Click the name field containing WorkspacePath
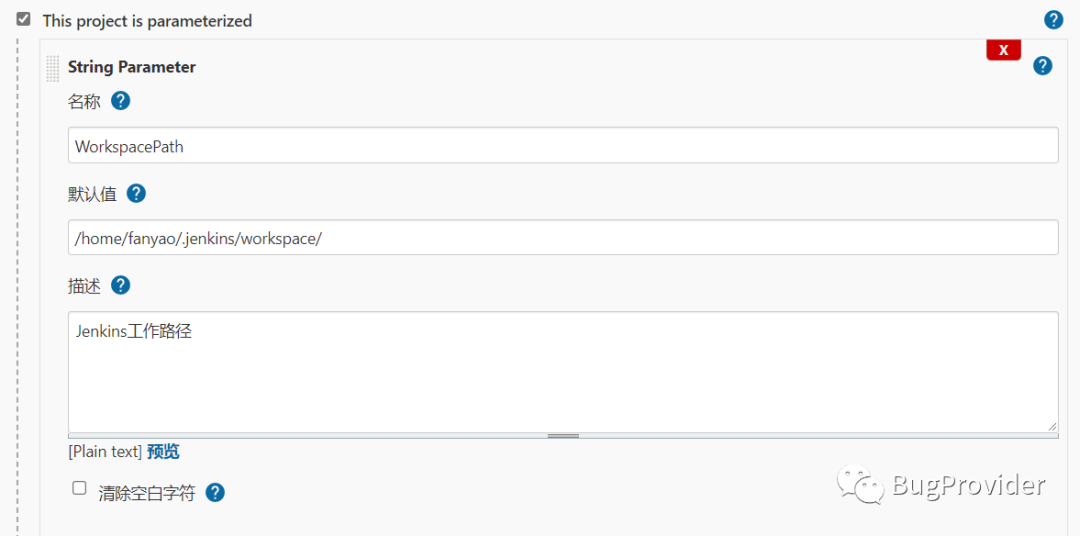This screenshot has height=536, width=1080. click(x=562, y=146)
